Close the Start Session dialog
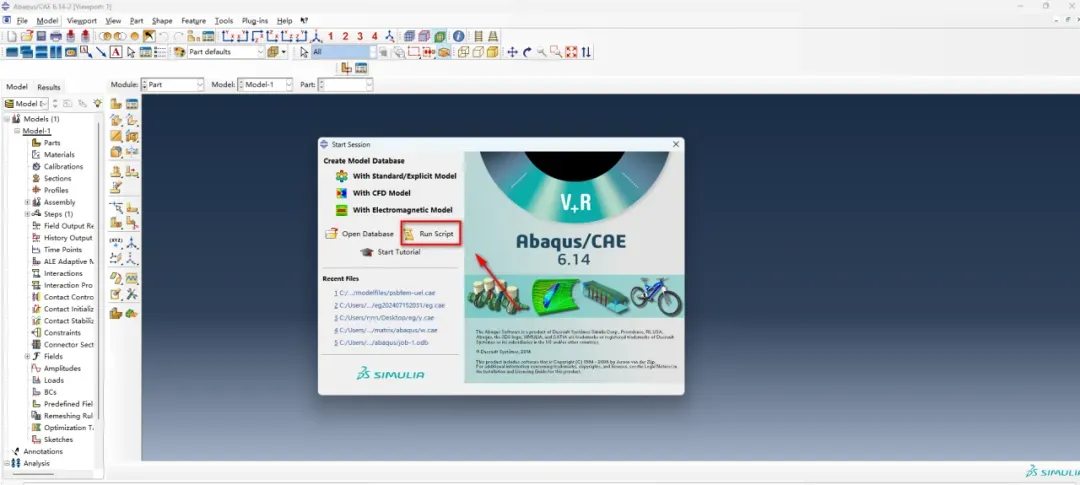1080x485 pixels. pos(676,144)
